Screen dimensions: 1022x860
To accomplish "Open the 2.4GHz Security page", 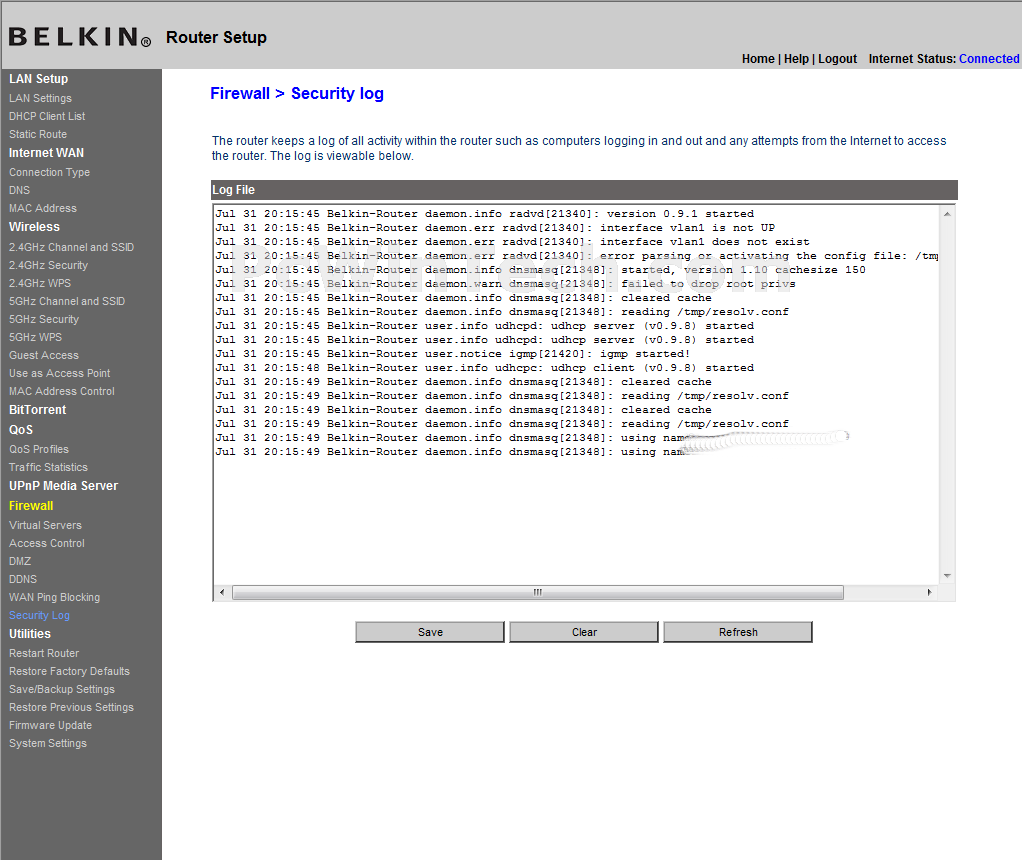I will coord(48,265).
